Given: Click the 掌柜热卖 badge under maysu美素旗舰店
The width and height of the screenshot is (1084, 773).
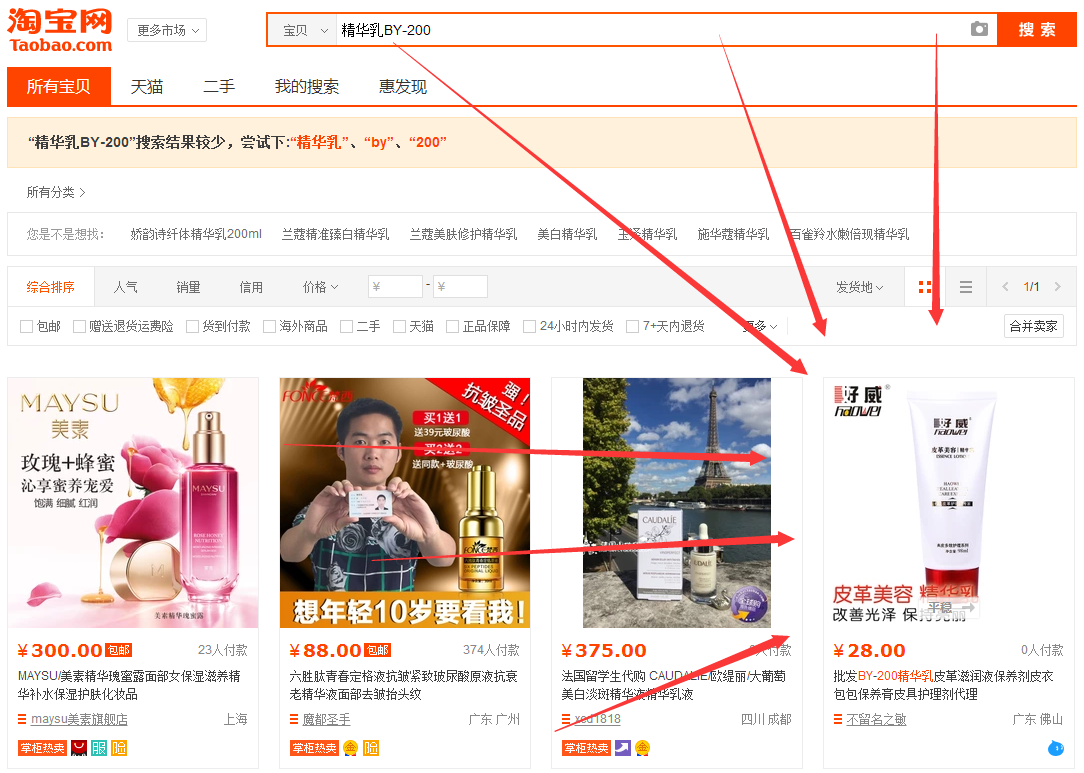Looking at the screenshot, I should point(42,748).
